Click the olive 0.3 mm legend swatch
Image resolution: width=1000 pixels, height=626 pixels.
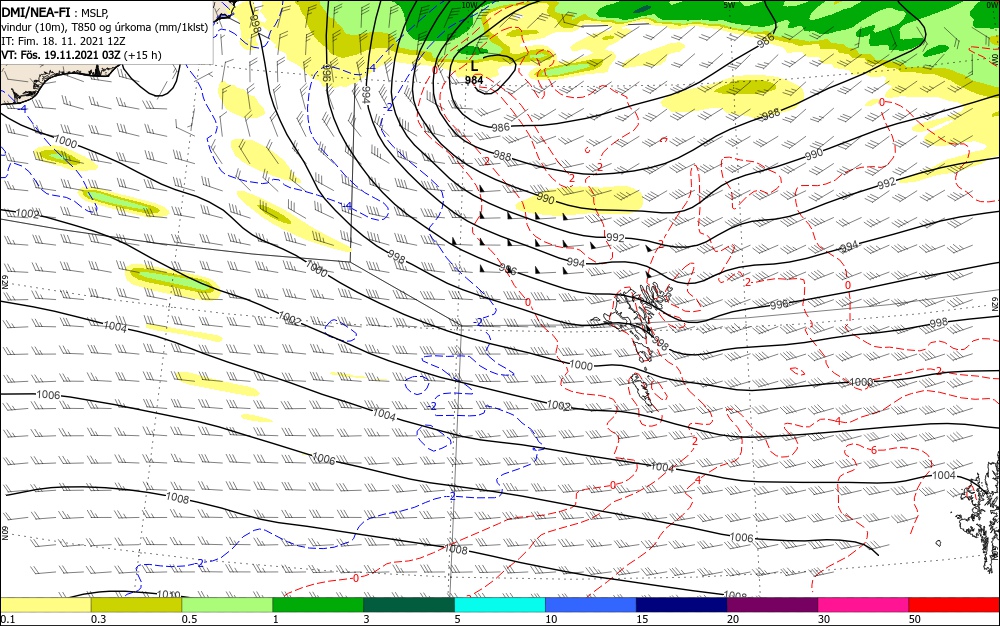click(136, 605)
